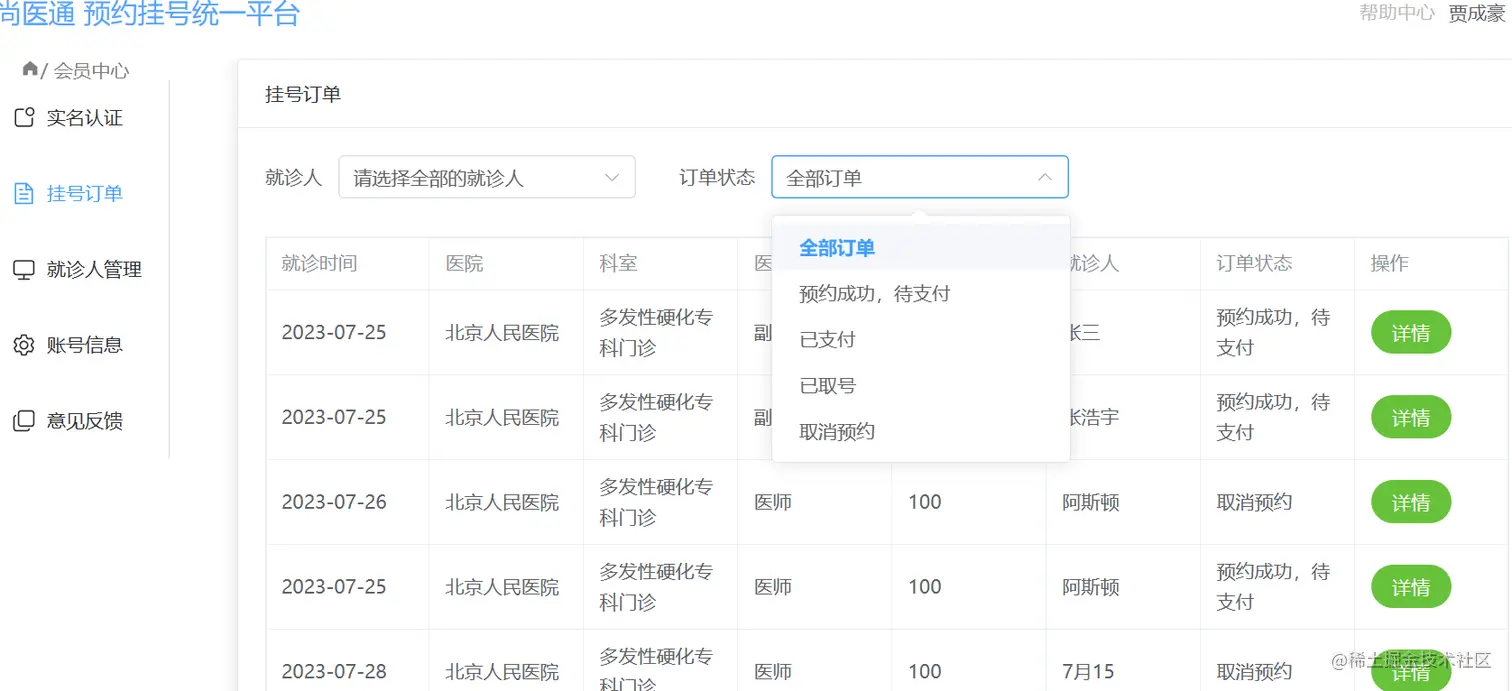Choose 预约成功，待支付 option
1512x691 pixels.
(x=921, y=294)
